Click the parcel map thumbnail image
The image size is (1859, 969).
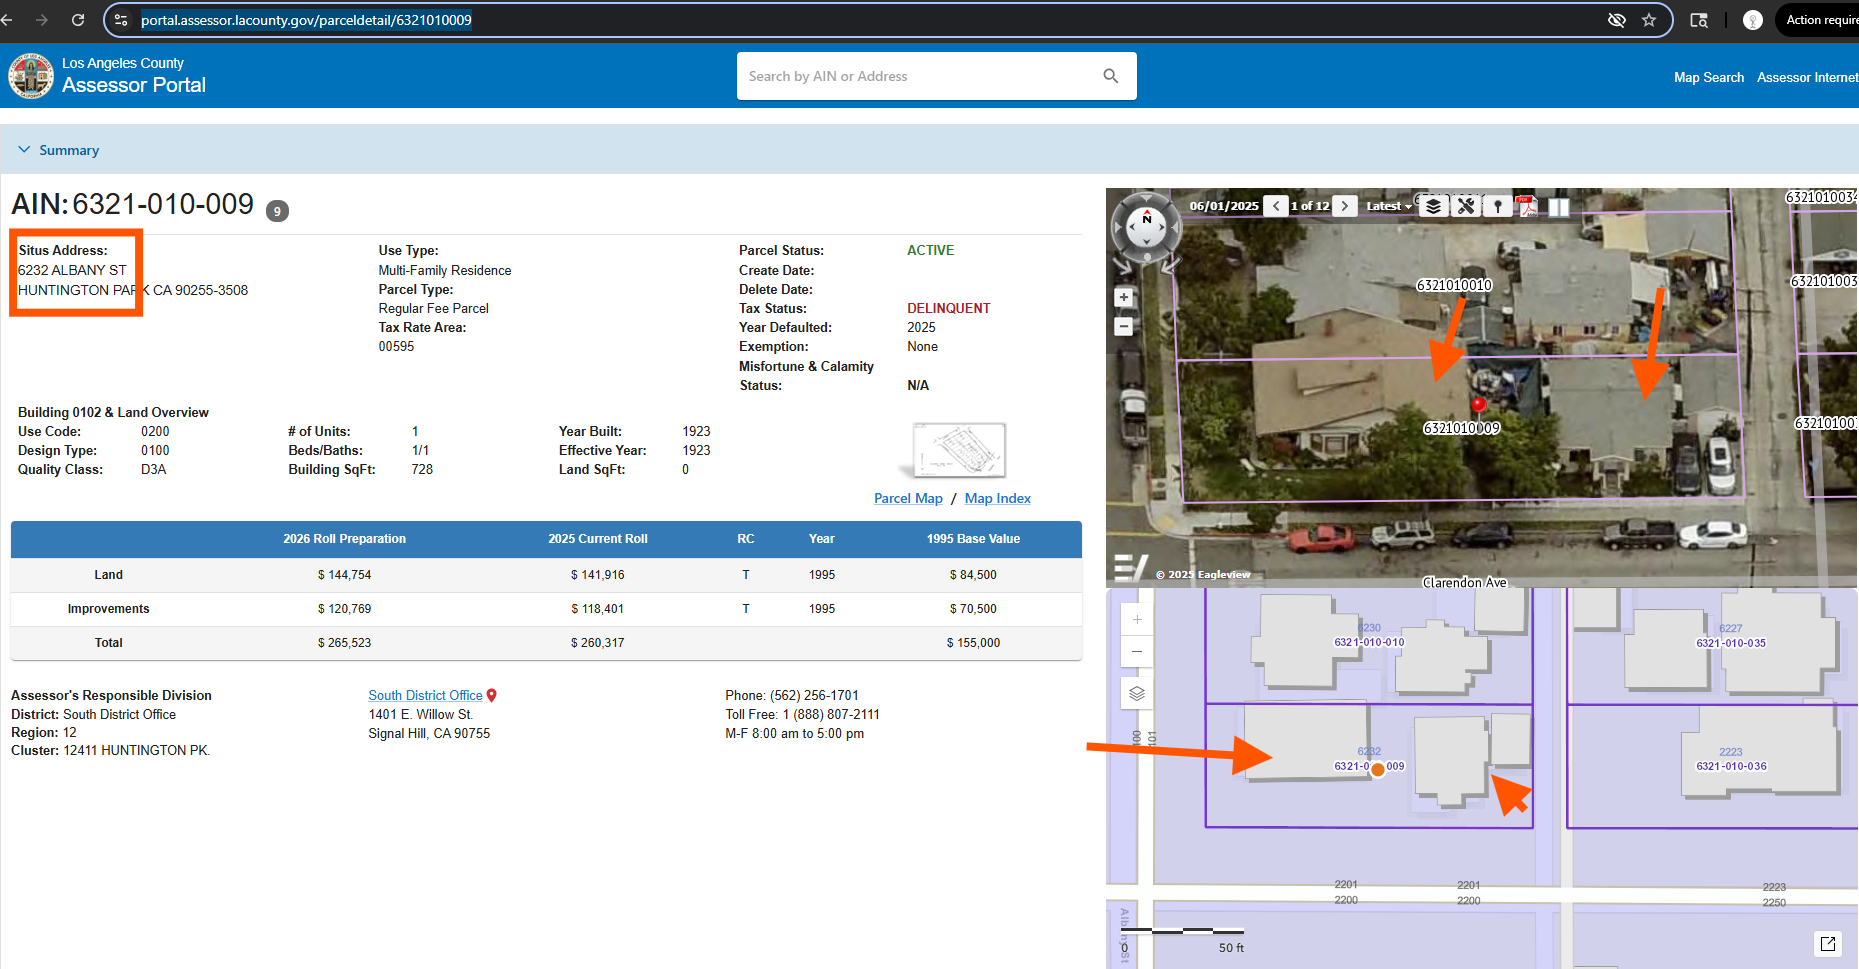(x=958, y=450)
